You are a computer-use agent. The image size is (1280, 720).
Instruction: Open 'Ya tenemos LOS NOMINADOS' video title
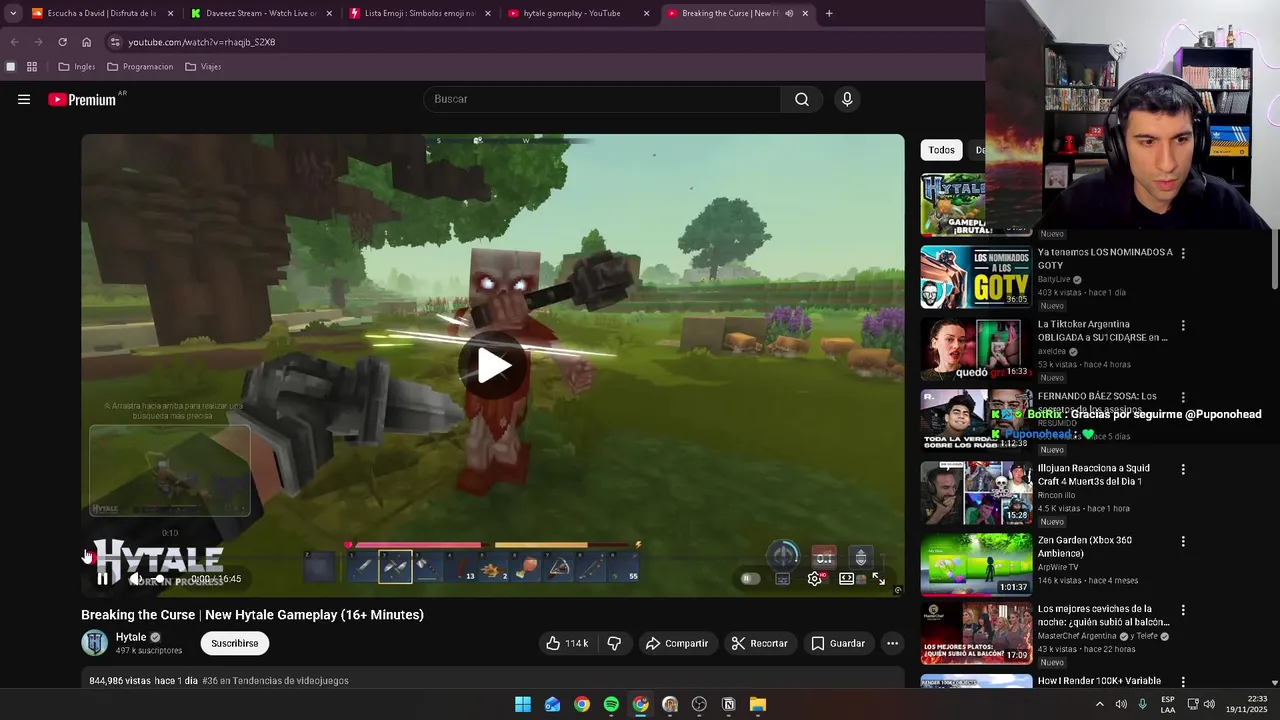tap(1105, 258)
